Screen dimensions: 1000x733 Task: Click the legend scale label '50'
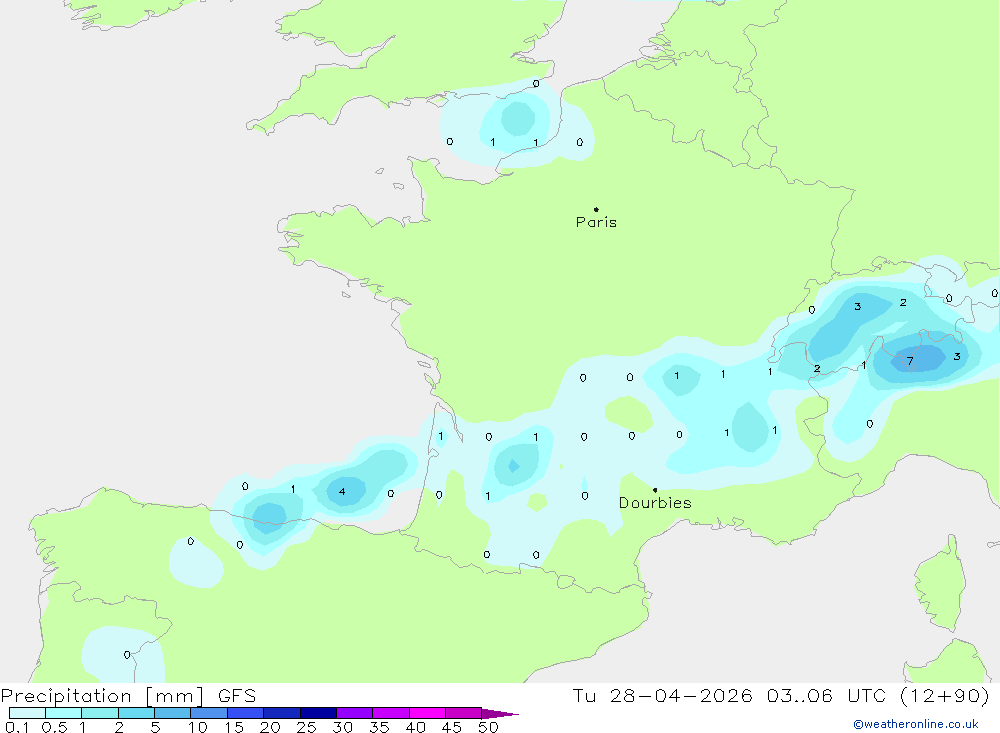[x=488, y=727]
